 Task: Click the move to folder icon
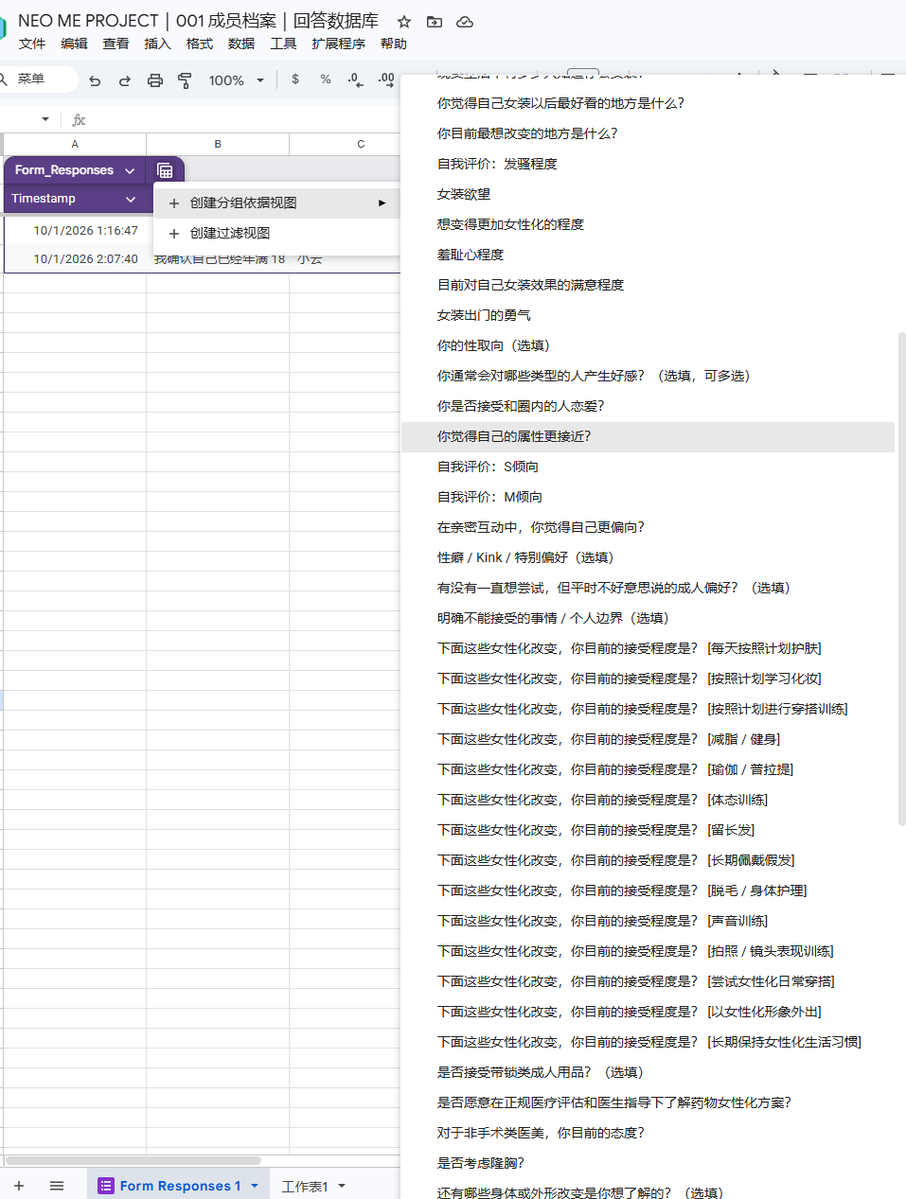tap(434, 22)
